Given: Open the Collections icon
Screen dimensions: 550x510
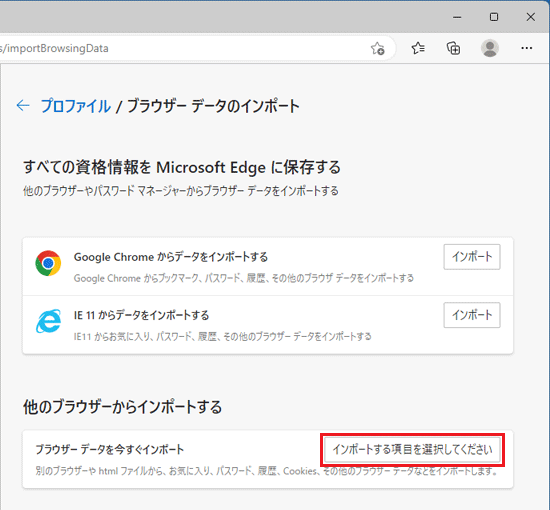Looking at the screenshot, I should pos(454,48).
